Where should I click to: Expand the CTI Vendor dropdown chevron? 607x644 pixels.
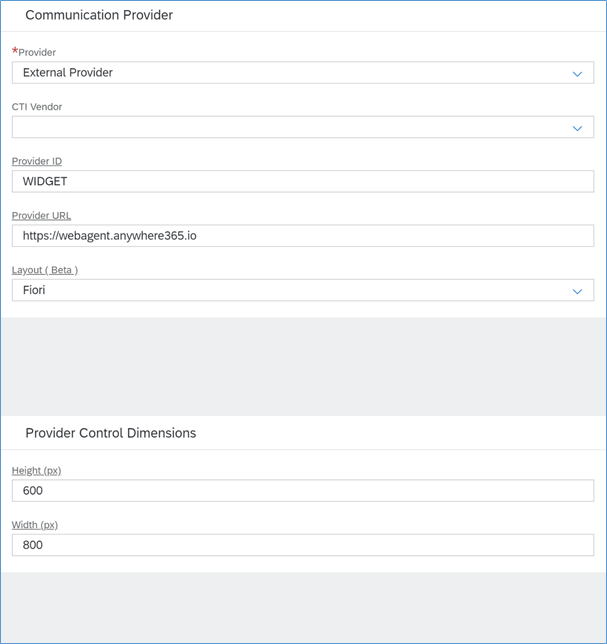click(x=577, y=129)
